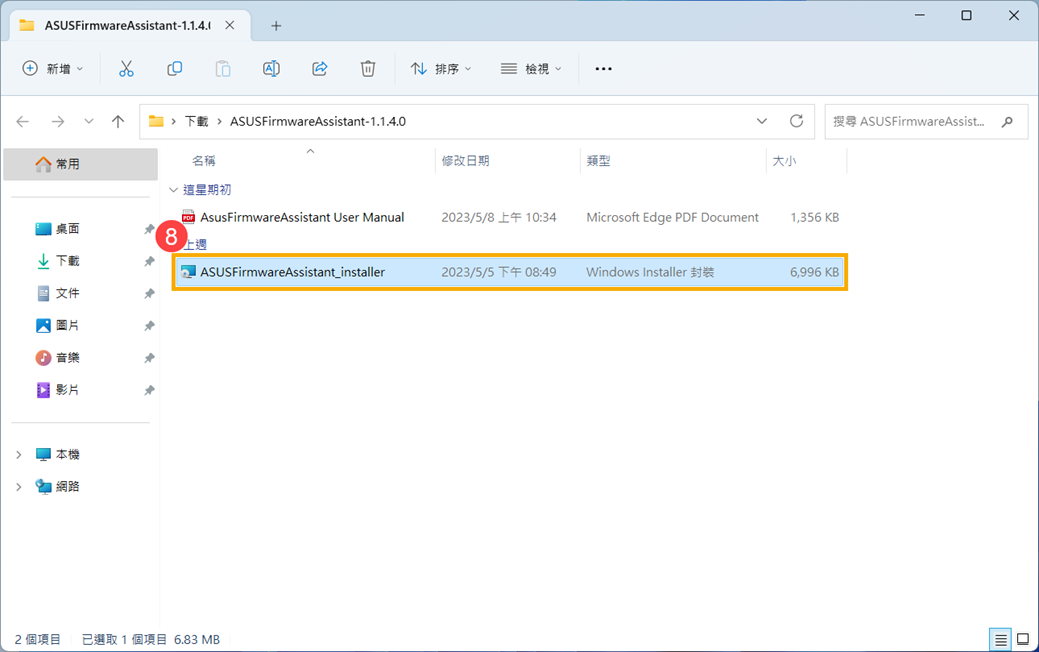This screenshot has height=652, width=1039.
Task: Select ASUSFirmwareAssistant_installer file
Action: 510,272
